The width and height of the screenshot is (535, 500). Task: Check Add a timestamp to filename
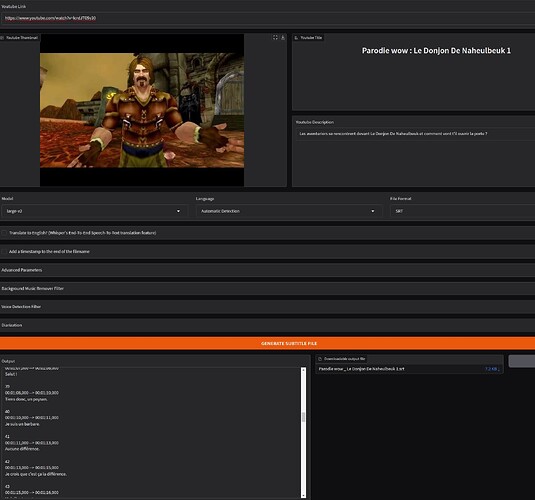pyautogui.click(x=4, y=252)
